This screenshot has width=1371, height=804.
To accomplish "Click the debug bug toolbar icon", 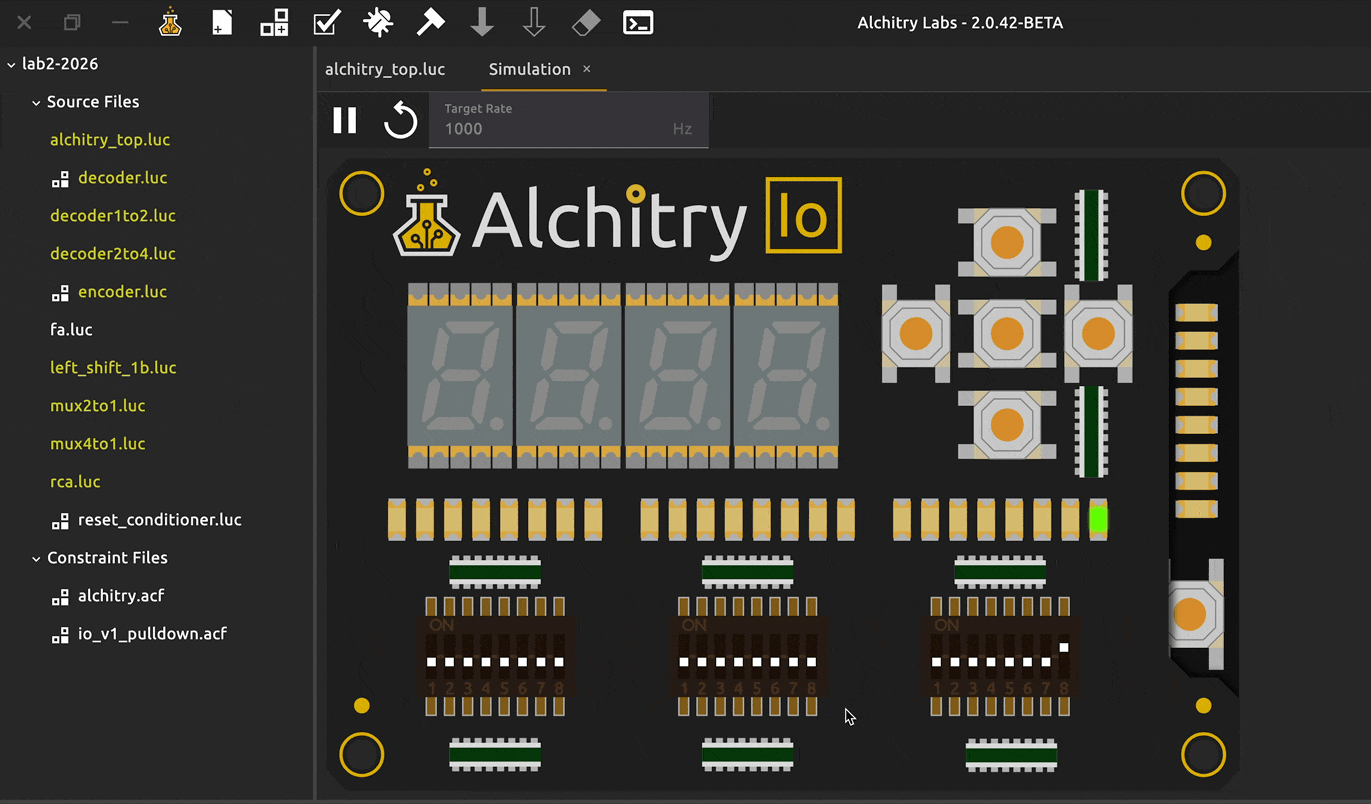I will (378, 22).
